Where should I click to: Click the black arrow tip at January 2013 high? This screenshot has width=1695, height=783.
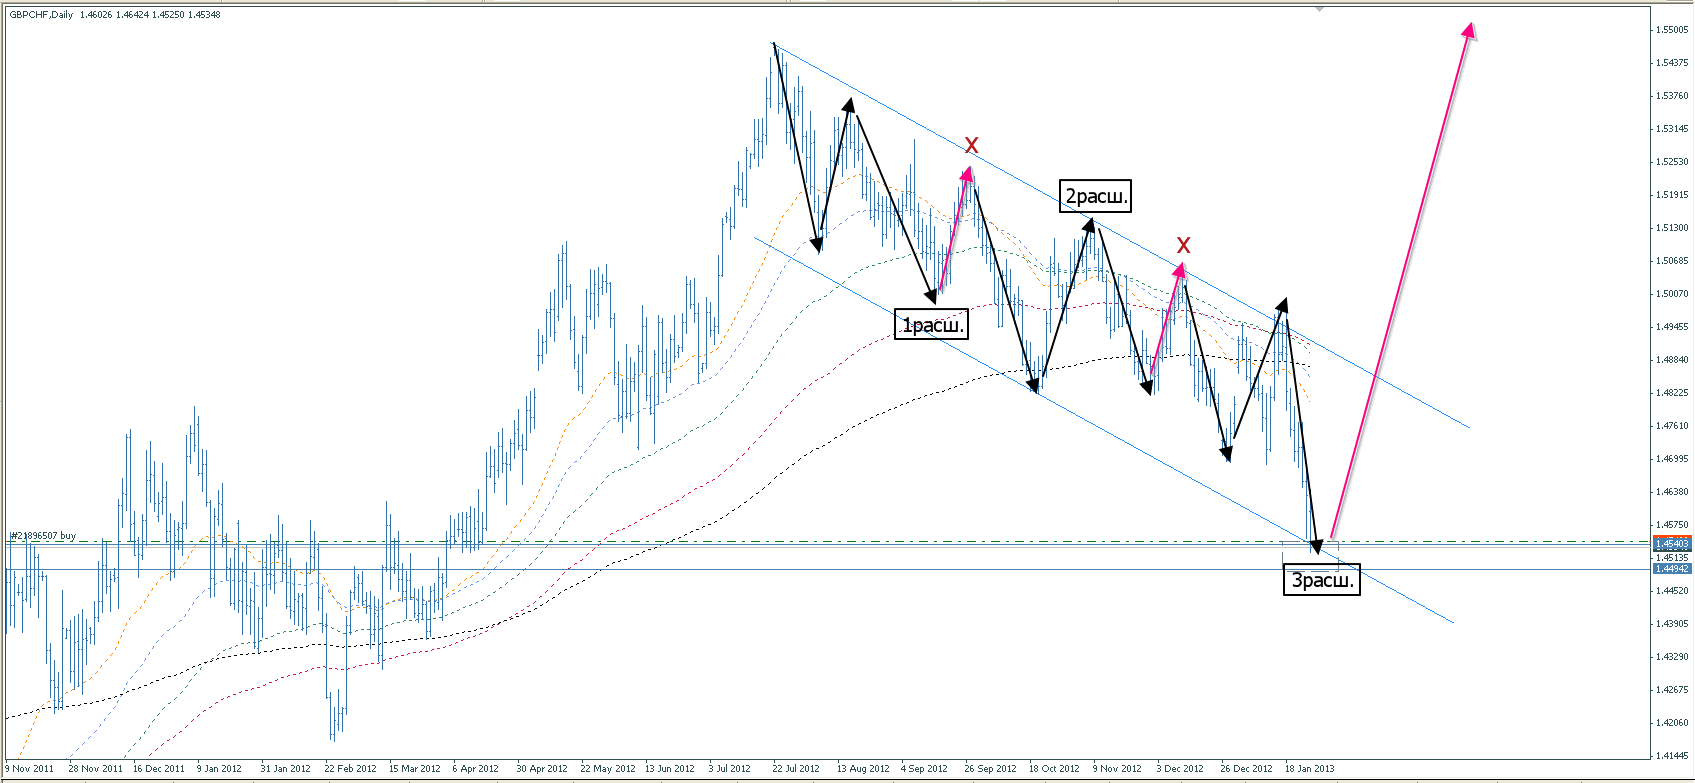pos(1282,304)
